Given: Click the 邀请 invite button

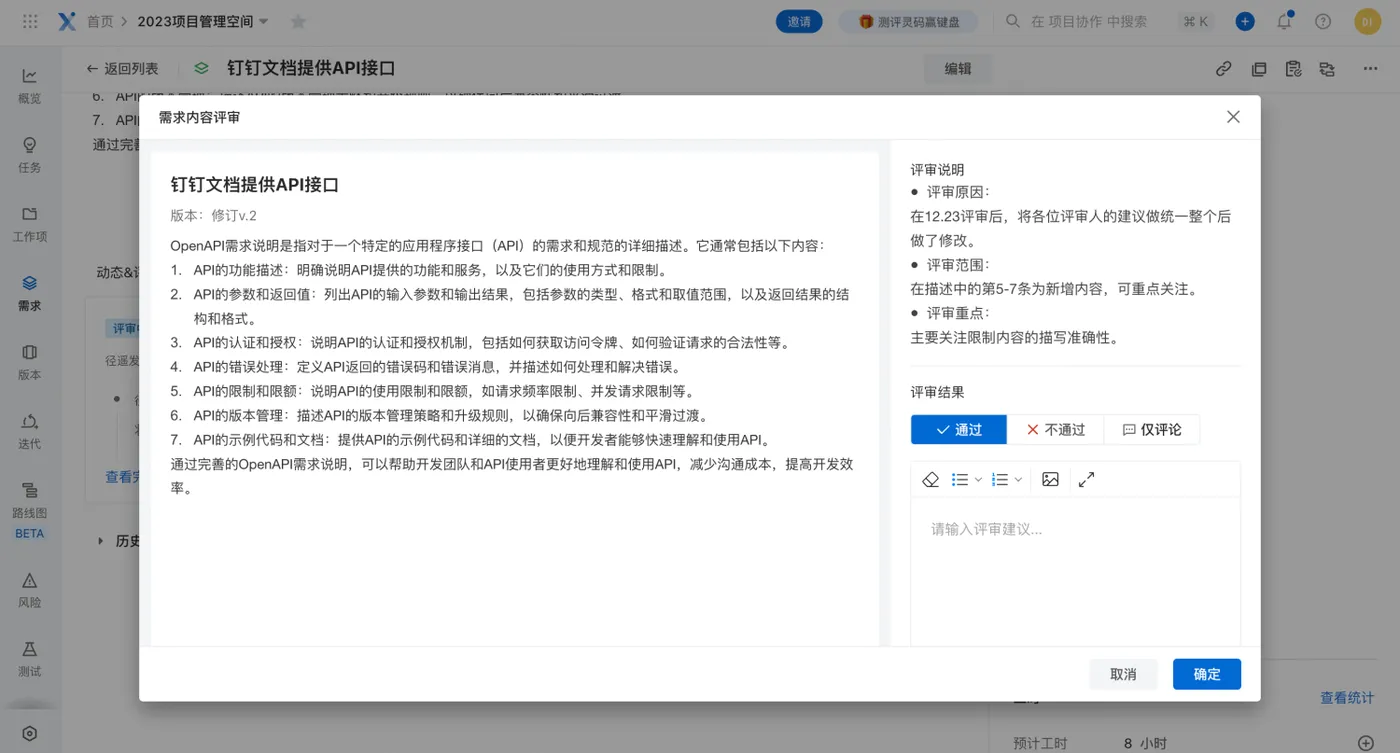Looking at the screenshot, I should (x=799, y=21).
